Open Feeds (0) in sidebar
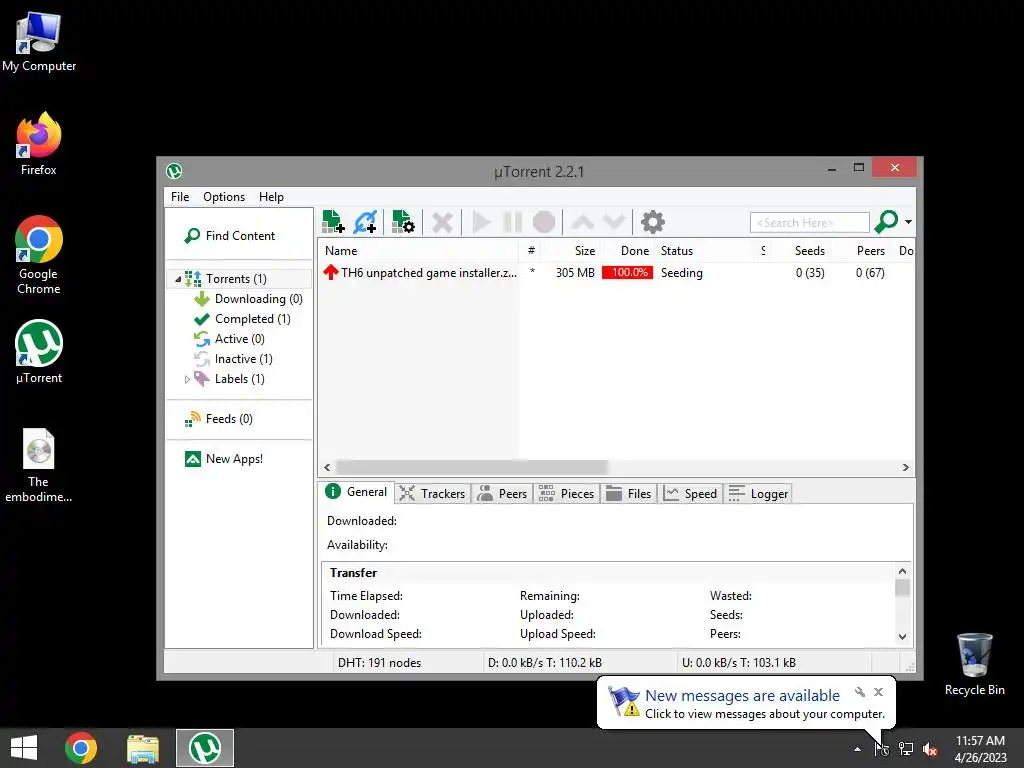This screenshot has width=1024, height=768. click(219, 419)
